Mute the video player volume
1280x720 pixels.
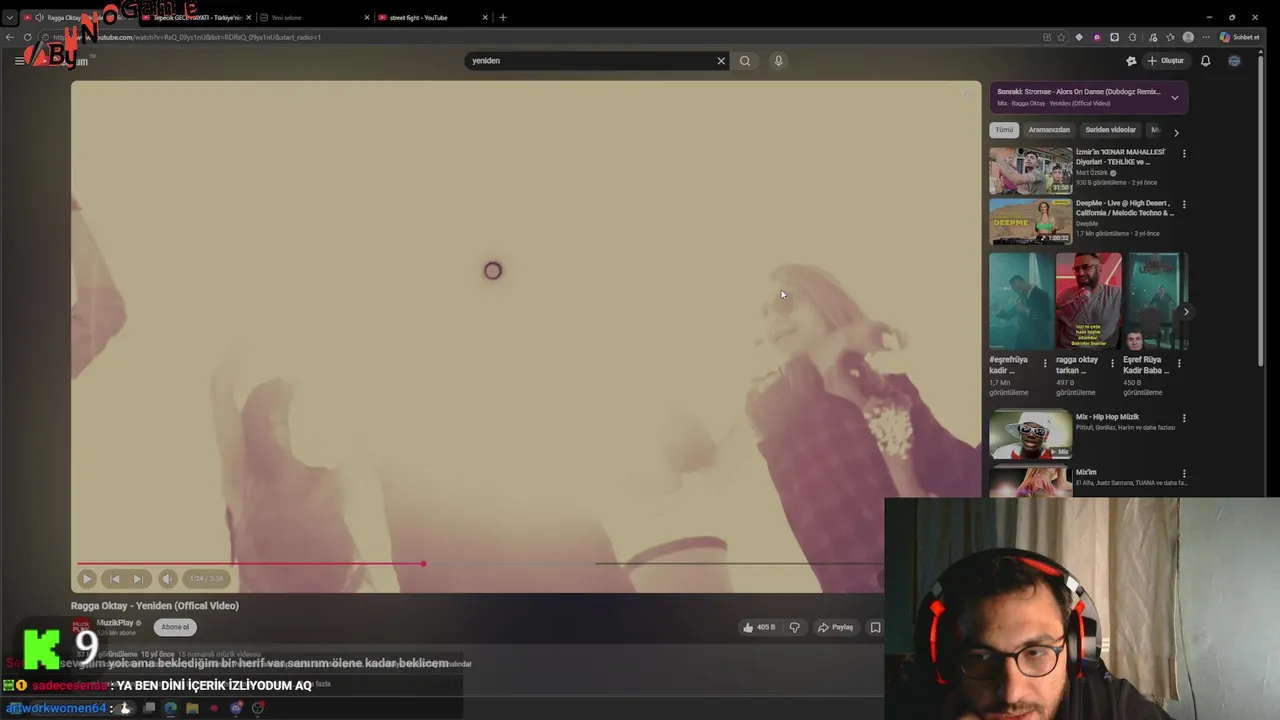pyautogui.click(x=168, y=578)
